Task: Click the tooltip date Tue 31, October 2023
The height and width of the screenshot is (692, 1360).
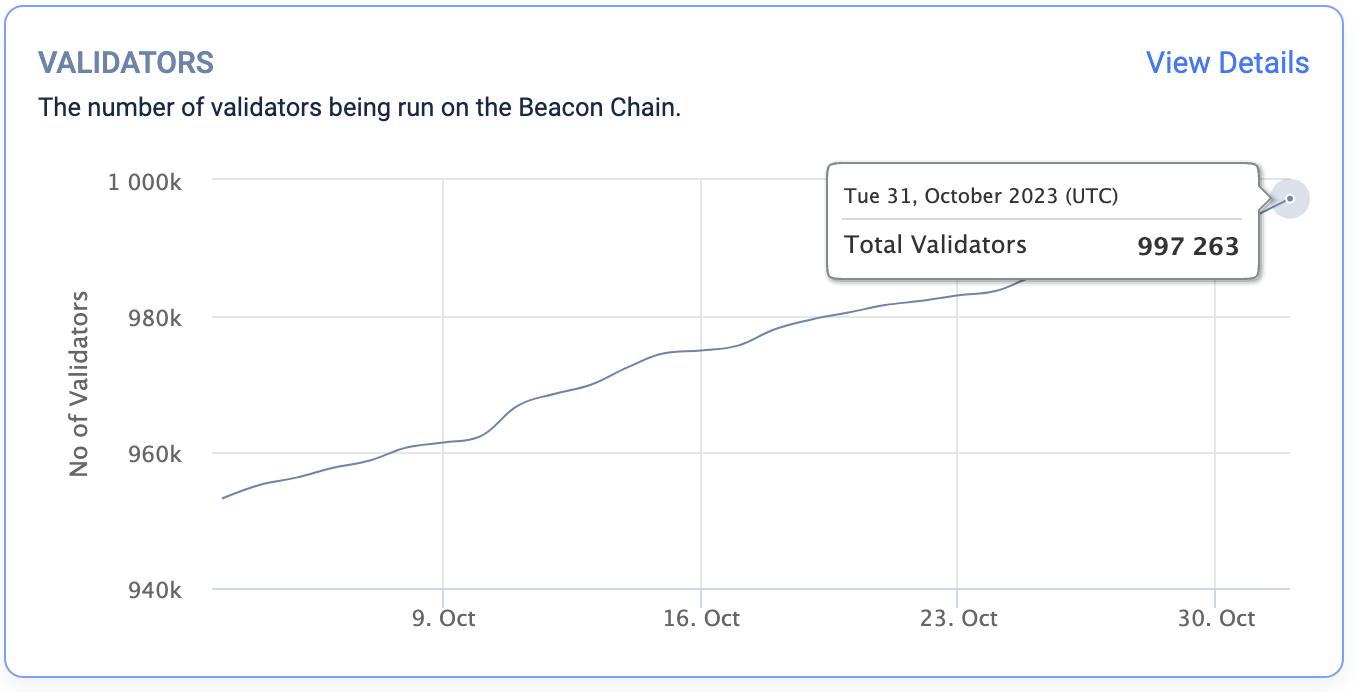Action: pyautogui.click(x=980, y=195)
